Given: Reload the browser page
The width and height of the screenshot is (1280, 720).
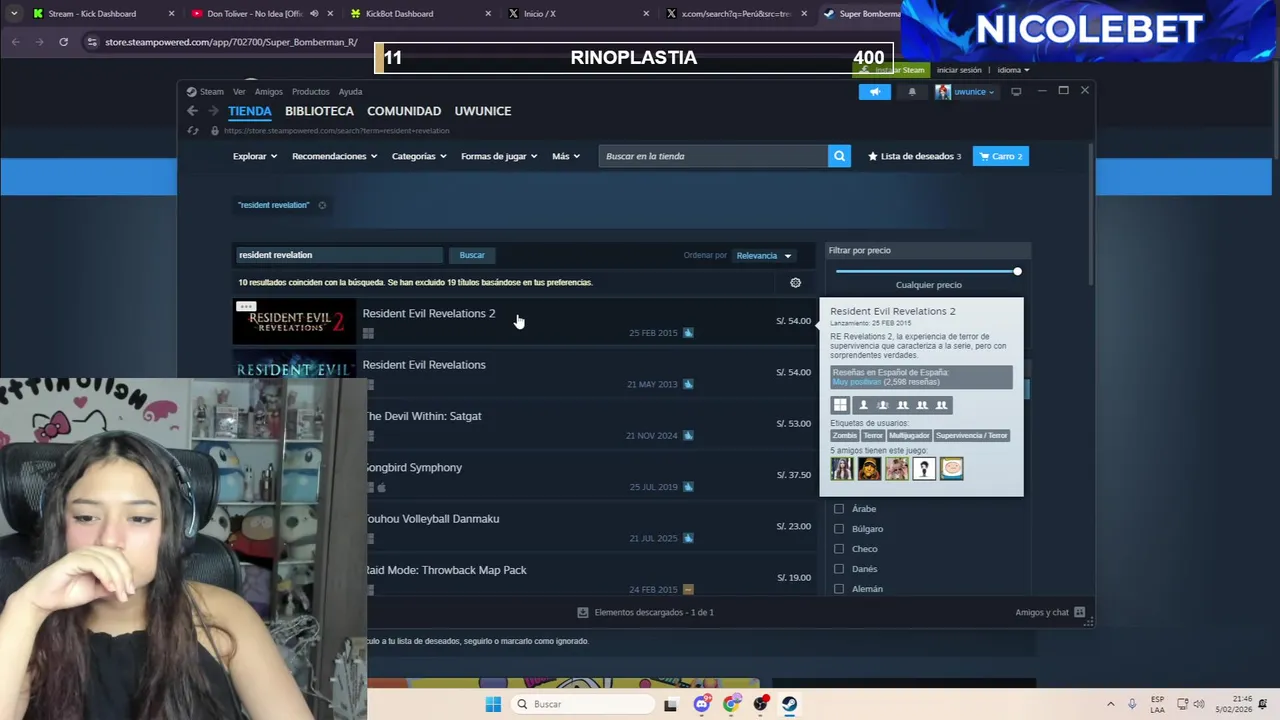Looking at the screenshot, I should point(63,42).
